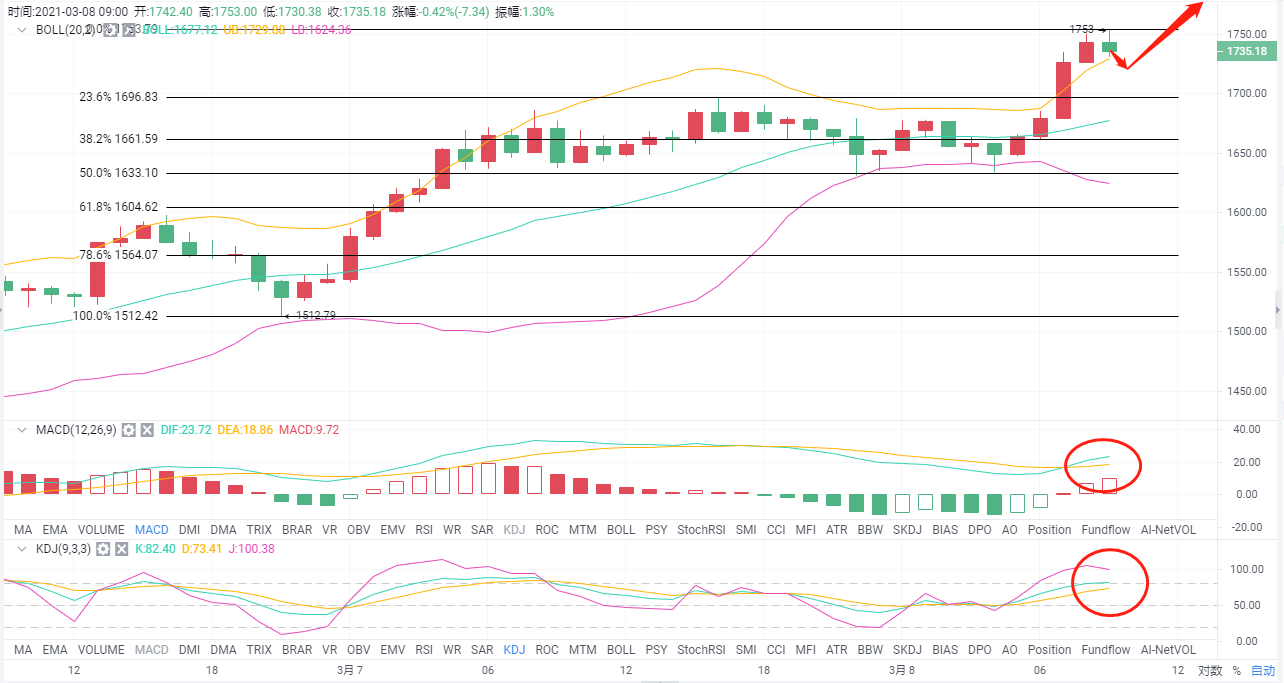Click the 3月 8 date on time axis
Screen dimensions: 1284x683
click(902, 670)
